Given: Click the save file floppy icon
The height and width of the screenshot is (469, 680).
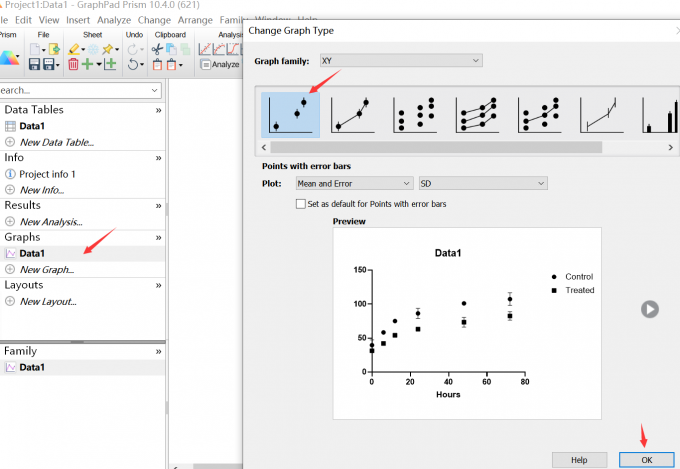Looking at the screenshot, I should pos(34,65).
